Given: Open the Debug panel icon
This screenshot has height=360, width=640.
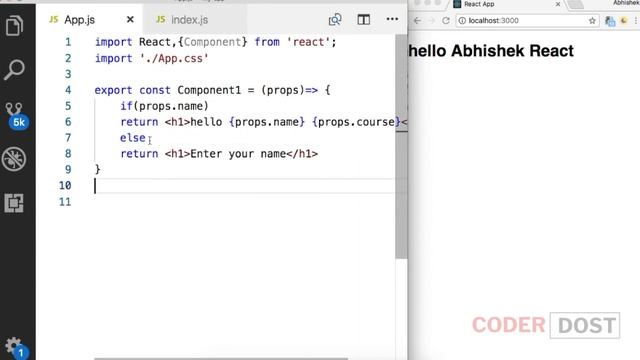Looking at the screenshot, I should [x=14, y=159].
